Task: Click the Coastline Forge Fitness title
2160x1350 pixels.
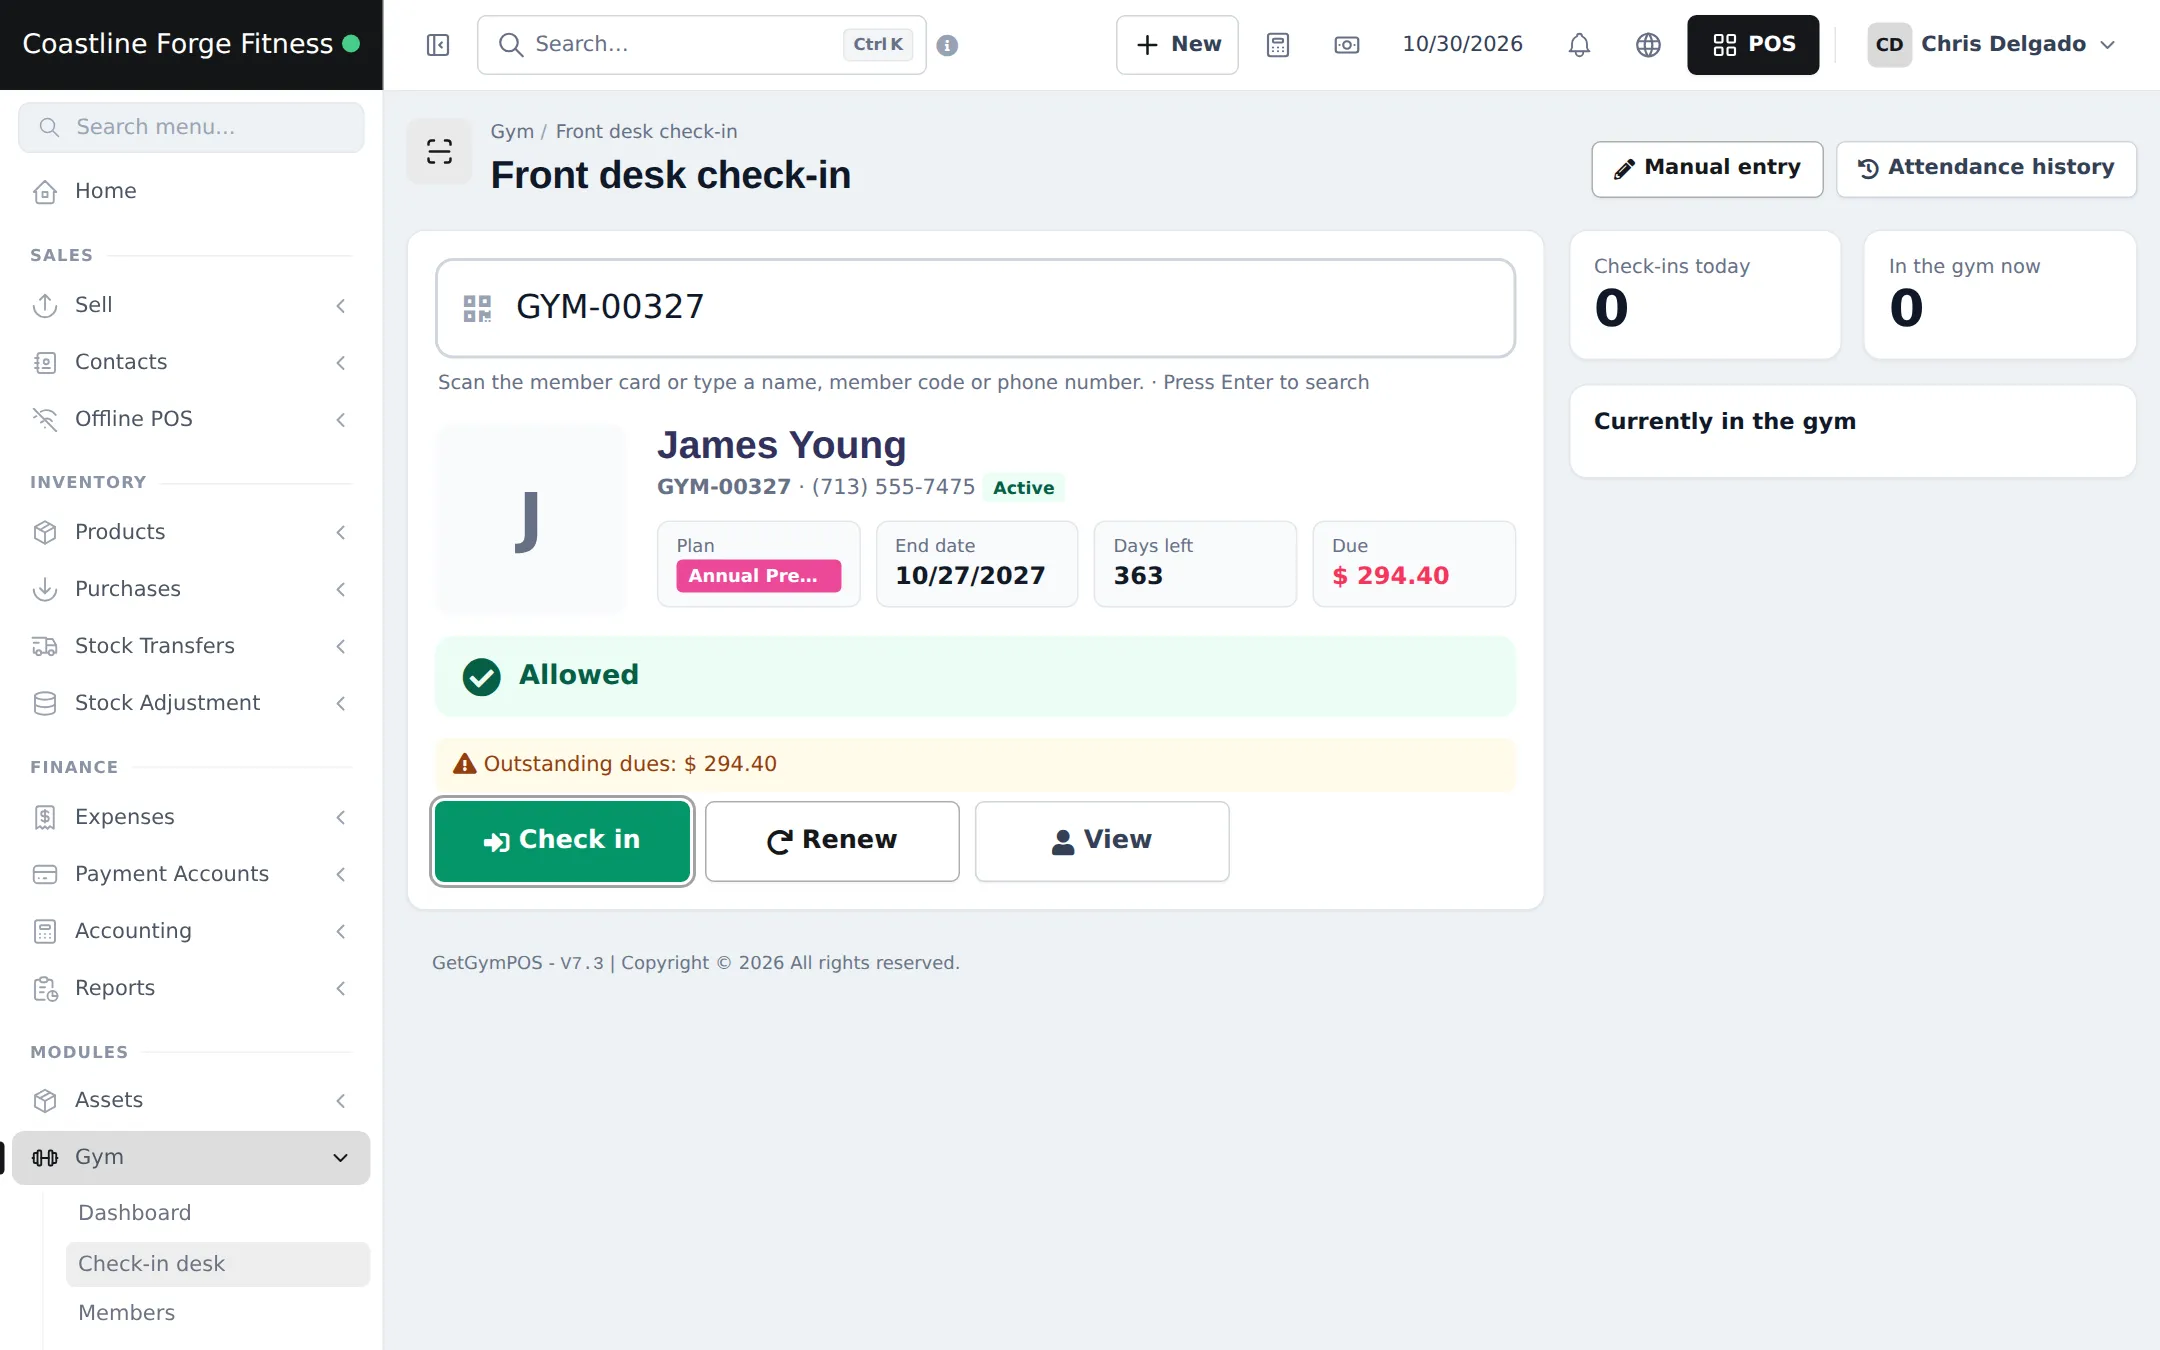Action: pyautogui.click(x=177, y=44)
